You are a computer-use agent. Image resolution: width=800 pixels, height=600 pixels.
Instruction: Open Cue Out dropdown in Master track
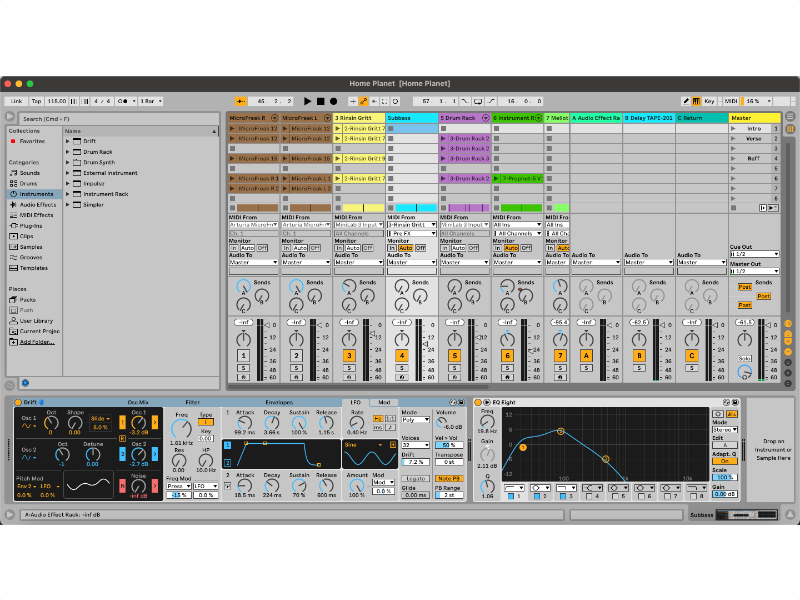pos(754,254)
